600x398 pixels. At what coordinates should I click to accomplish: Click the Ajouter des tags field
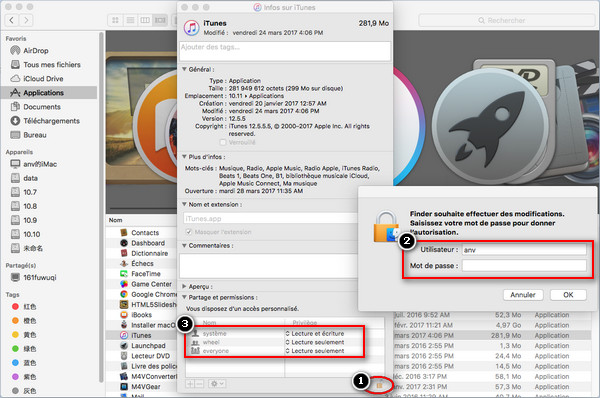[285, 51]
